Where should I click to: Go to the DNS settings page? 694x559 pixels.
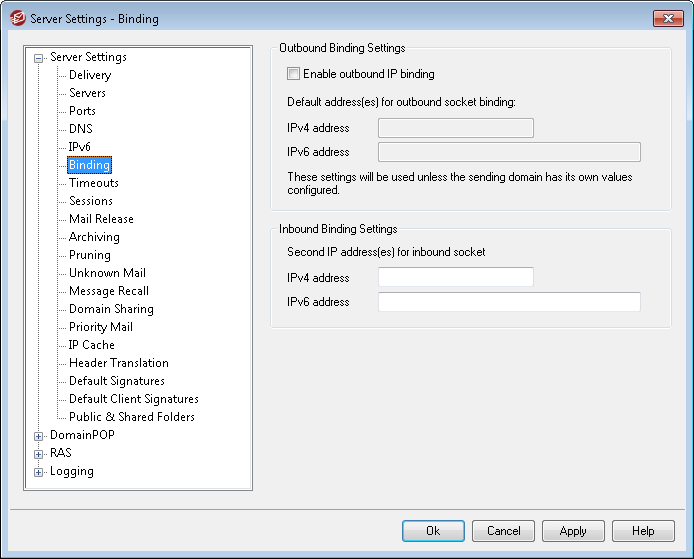click(80, 129)
